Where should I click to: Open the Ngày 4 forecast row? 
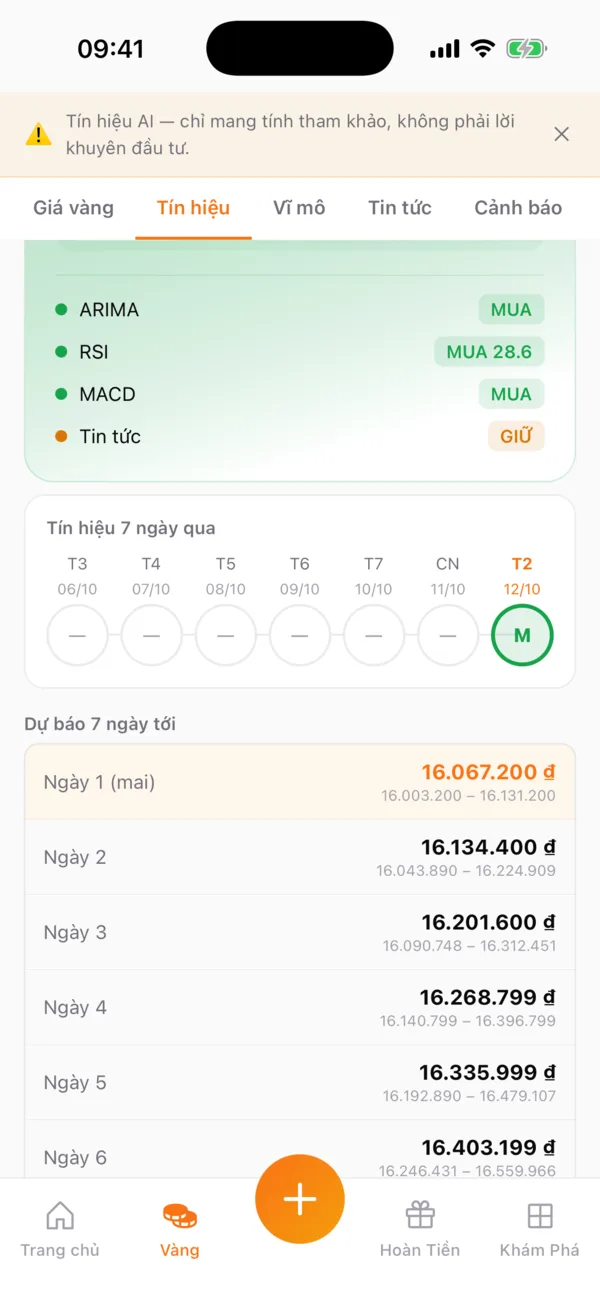coord(300,1007)
